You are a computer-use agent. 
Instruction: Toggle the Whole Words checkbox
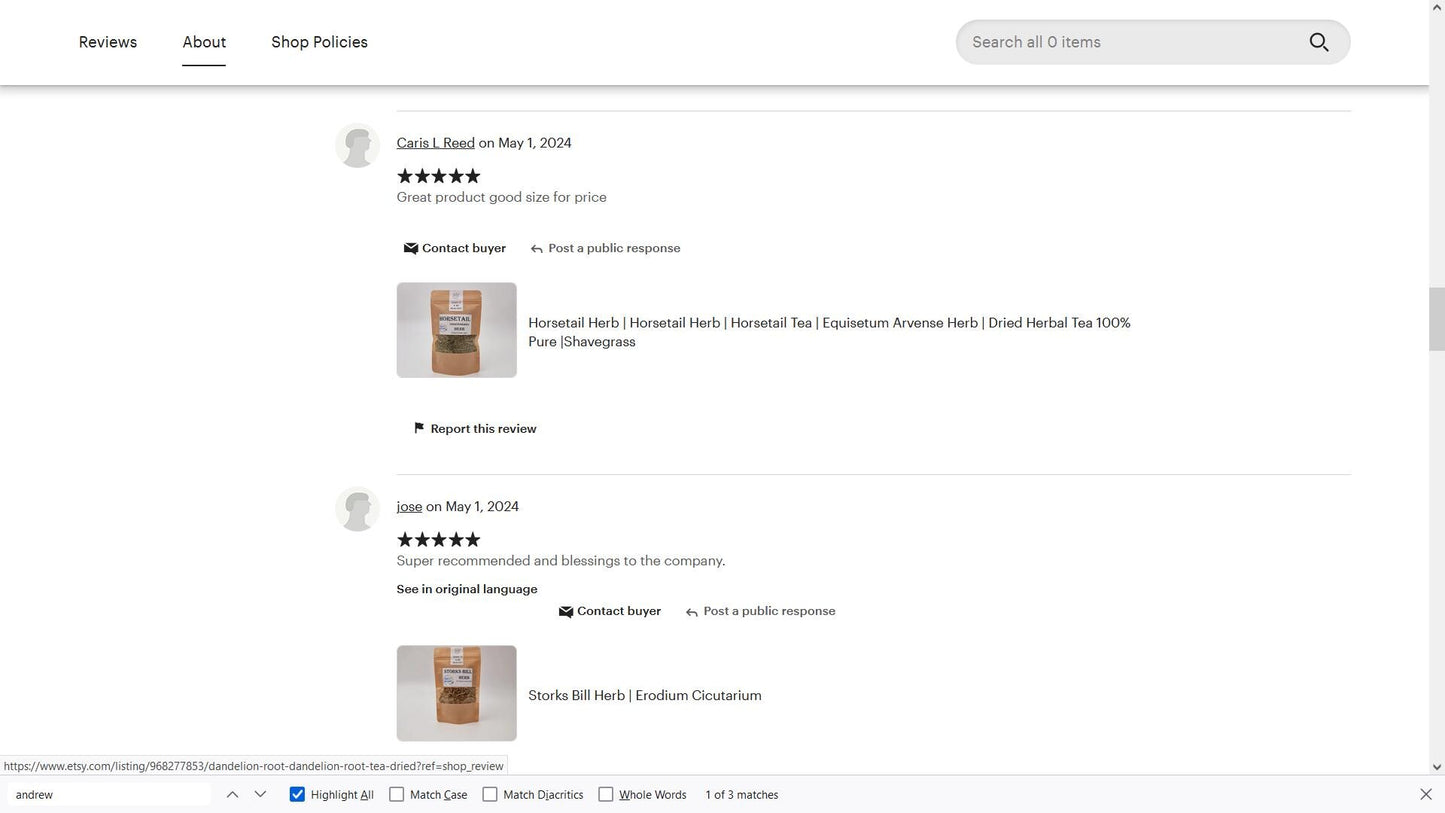pos(606,794)
